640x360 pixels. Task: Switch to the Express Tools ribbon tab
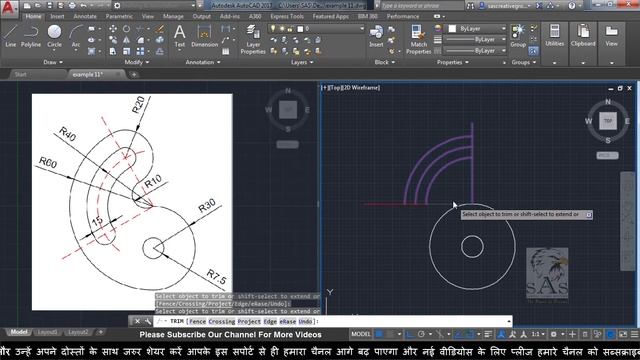[287, 16]
